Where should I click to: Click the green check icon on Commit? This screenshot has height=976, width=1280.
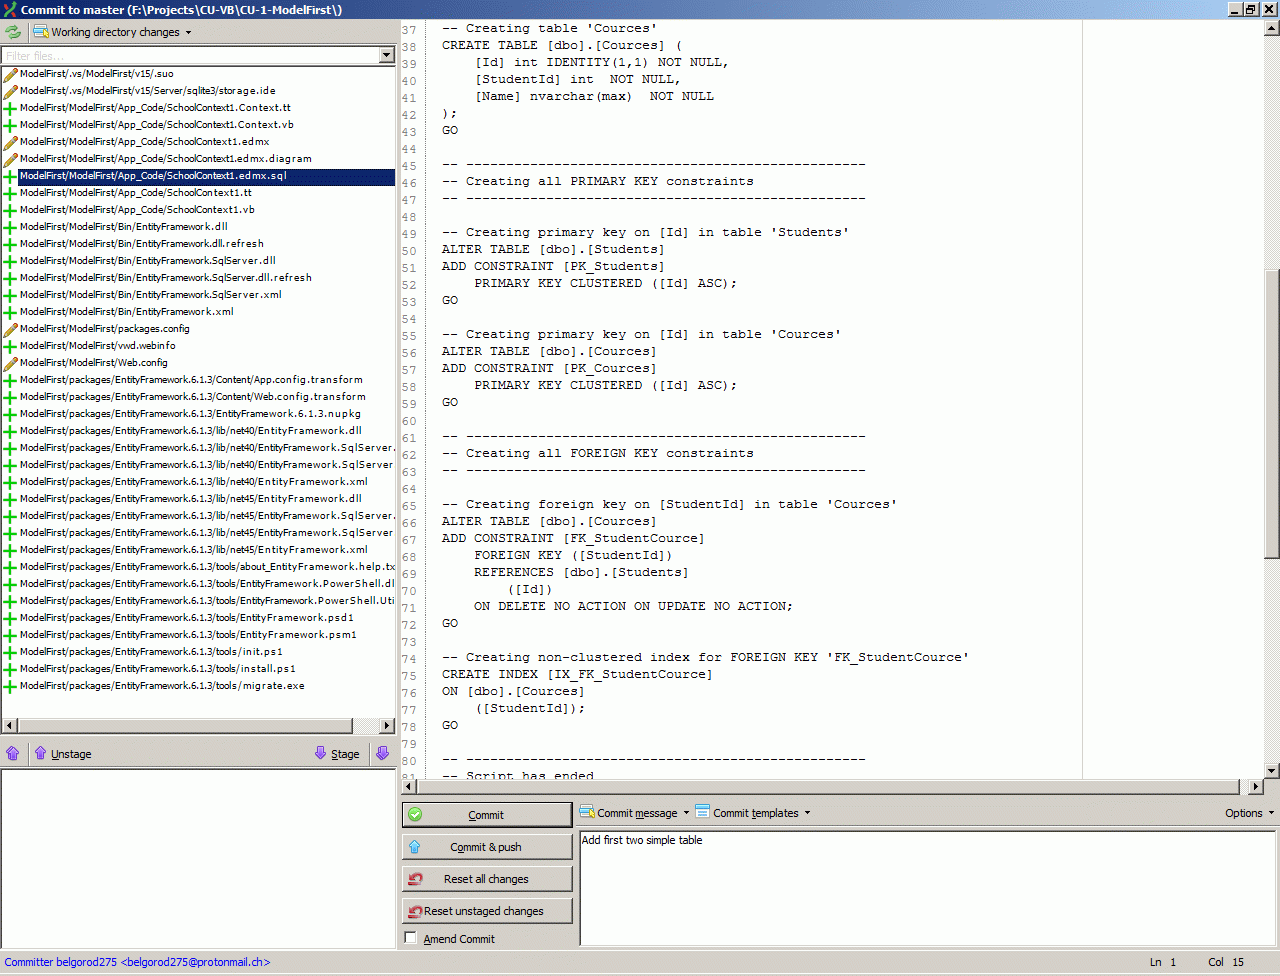click(415, 815)
